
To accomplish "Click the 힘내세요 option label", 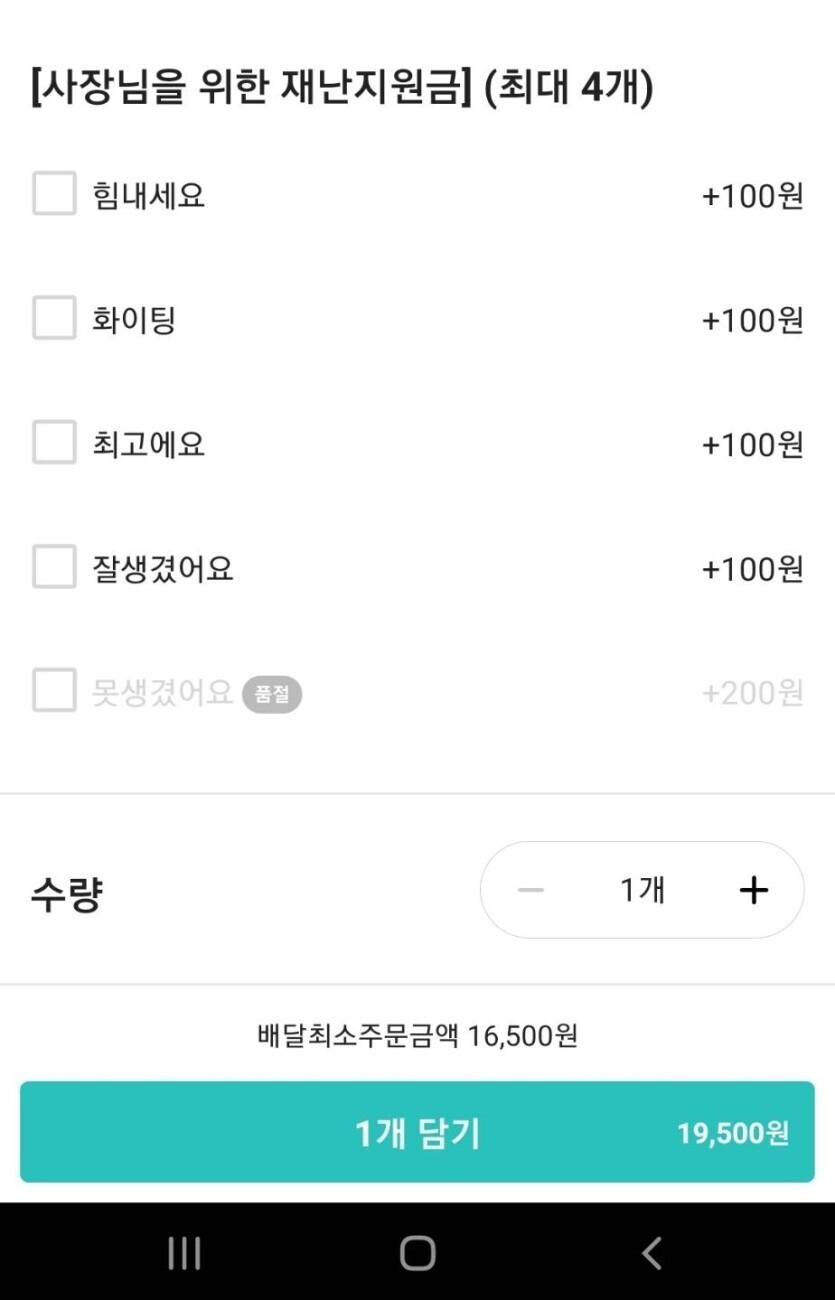I will click(x=148, y=195).
